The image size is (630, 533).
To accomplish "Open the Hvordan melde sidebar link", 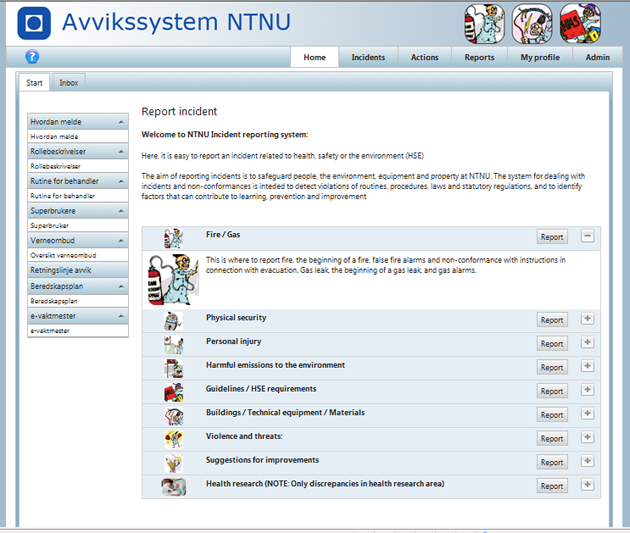I will [x=78, y=137].
